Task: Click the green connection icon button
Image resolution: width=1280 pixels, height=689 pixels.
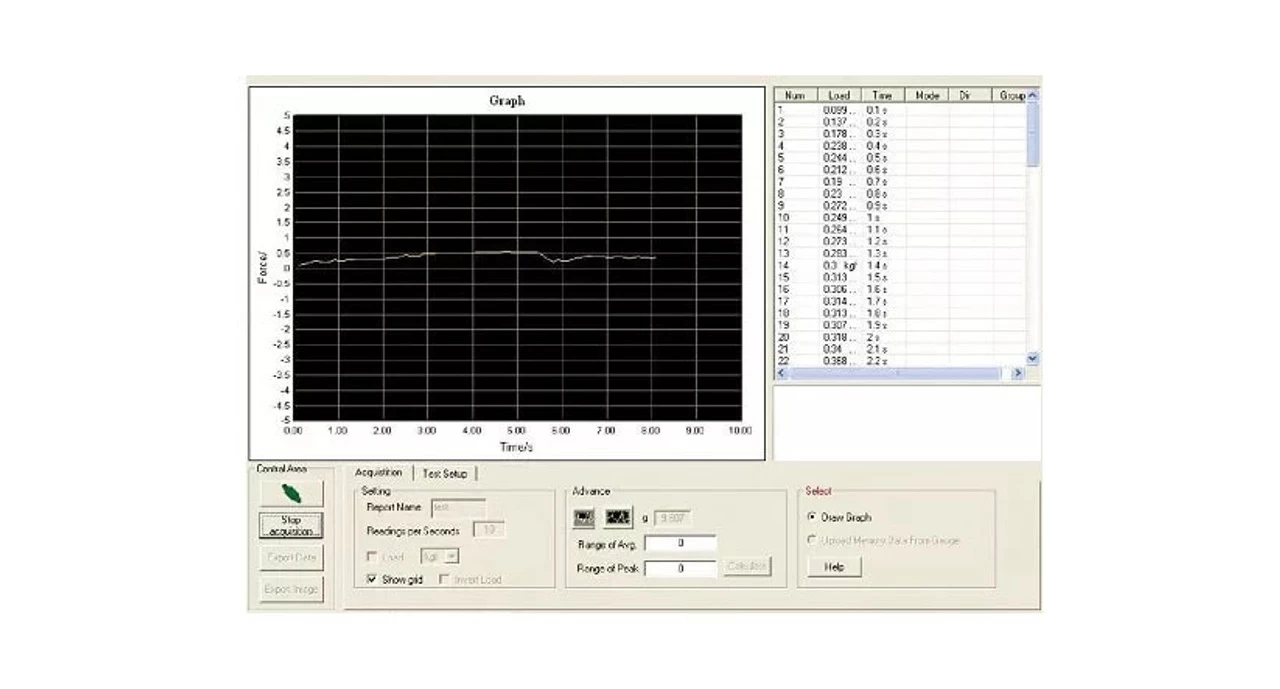Action: pyautogui.click(x=290, y=493)
